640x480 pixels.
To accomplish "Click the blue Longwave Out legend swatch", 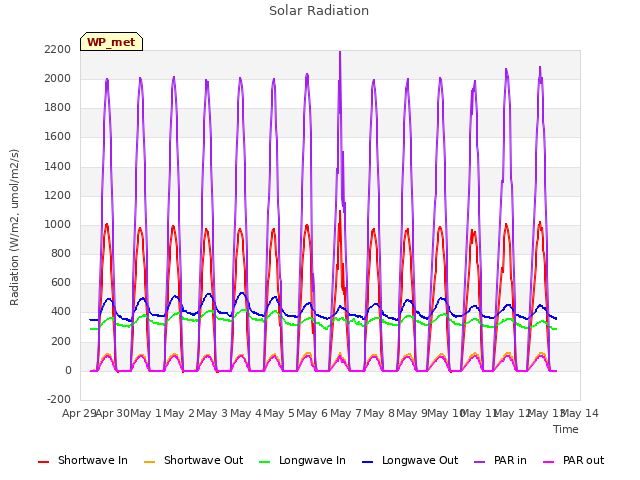I will (x=368, y=462).
